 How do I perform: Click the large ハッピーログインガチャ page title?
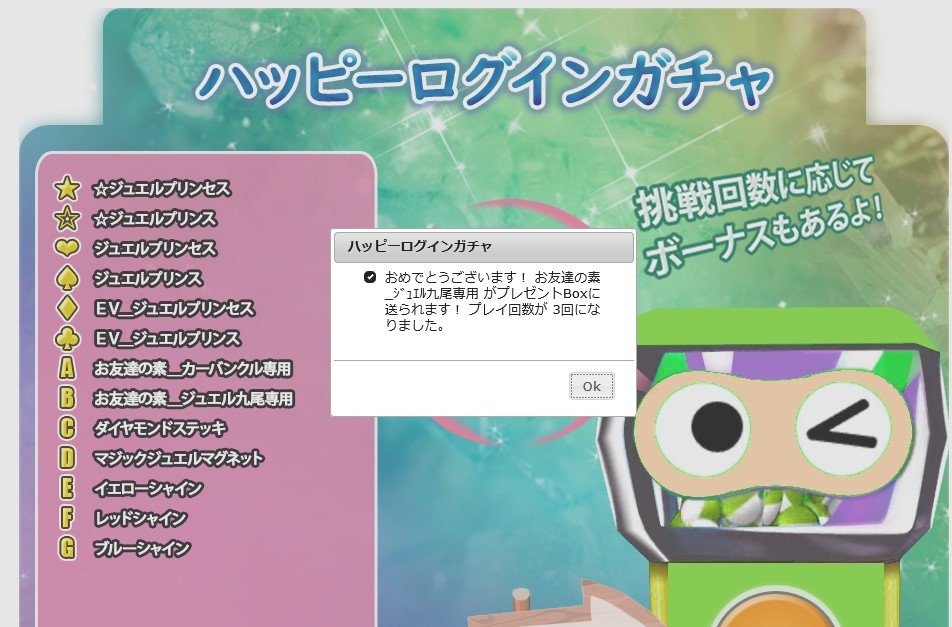[484, 84]
